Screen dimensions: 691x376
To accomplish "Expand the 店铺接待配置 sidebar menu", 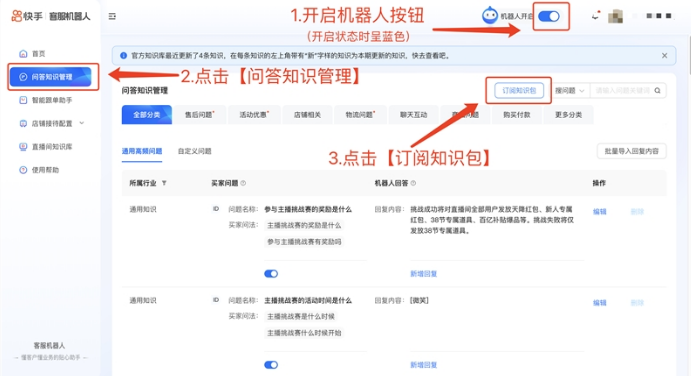I will click(52, 123).
